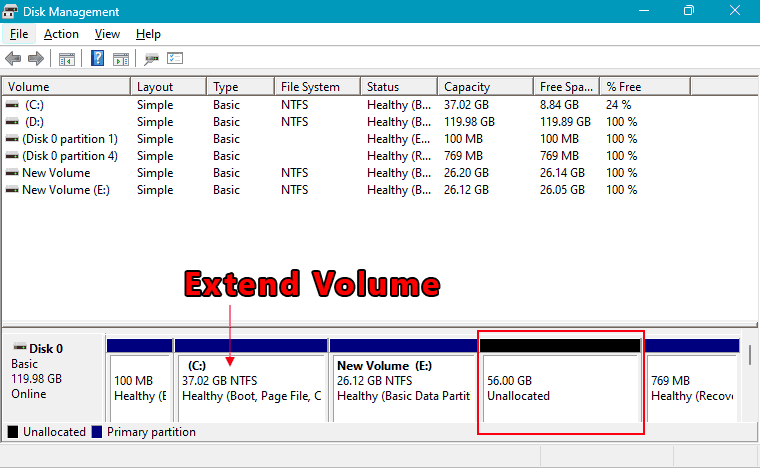760x468 pixels.
Task: Click the Rescan/Connect disk toolbar icon
Action: [152, 59]
